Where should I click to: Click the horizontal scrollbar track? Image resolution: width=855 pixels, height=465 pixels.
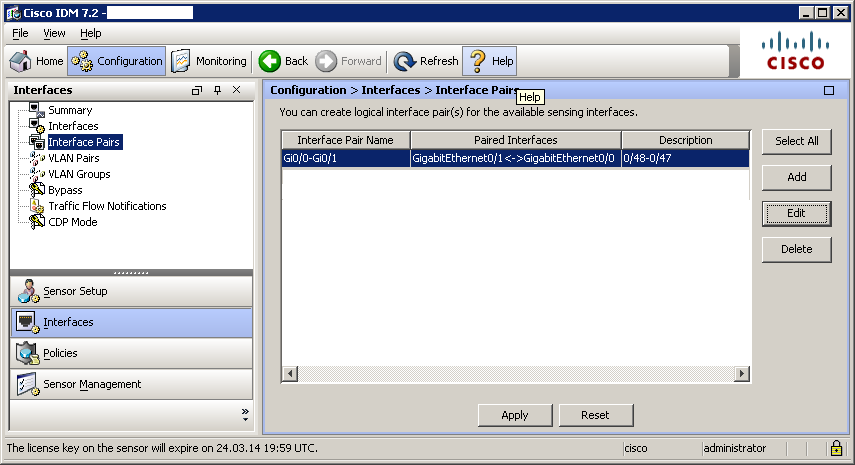516,374
